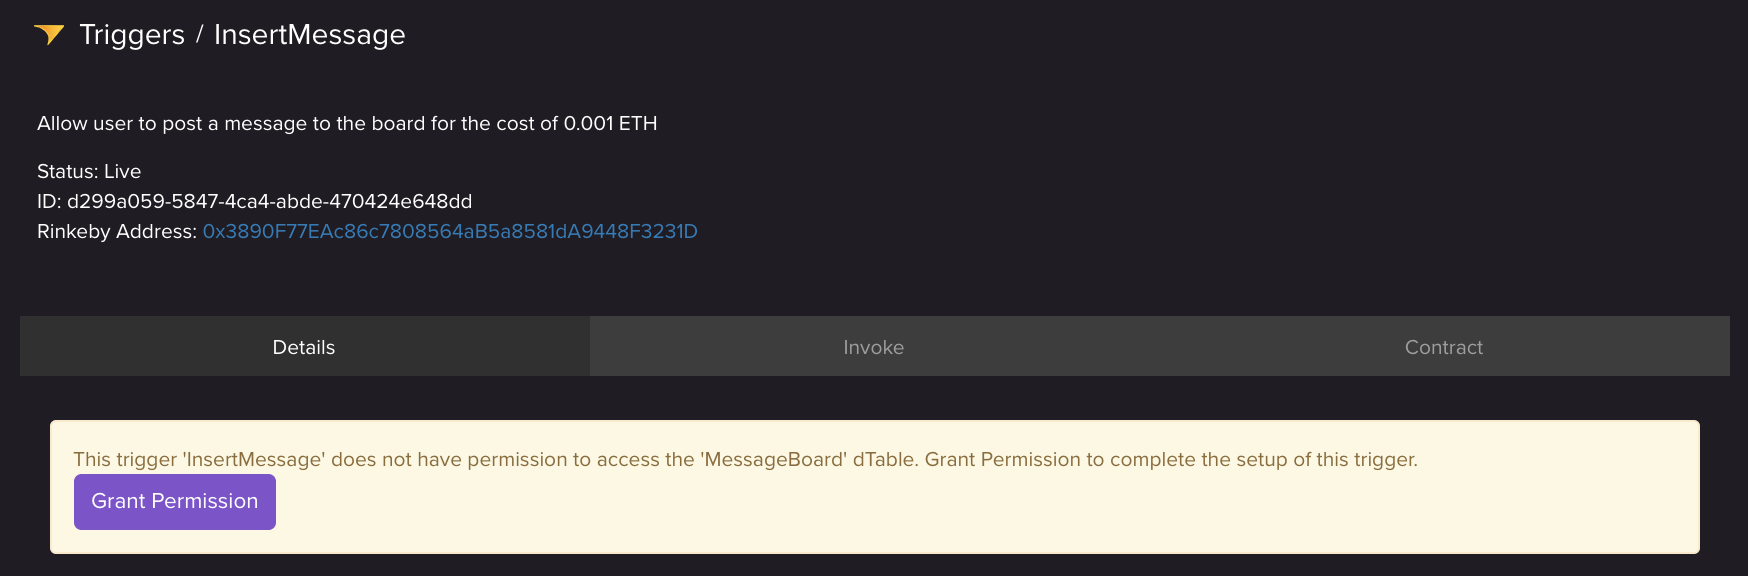The width and height of the screenshot is (1748, 576).
Task: Click the InsertMessage breadcrumb title
Action: coord(309,35)
